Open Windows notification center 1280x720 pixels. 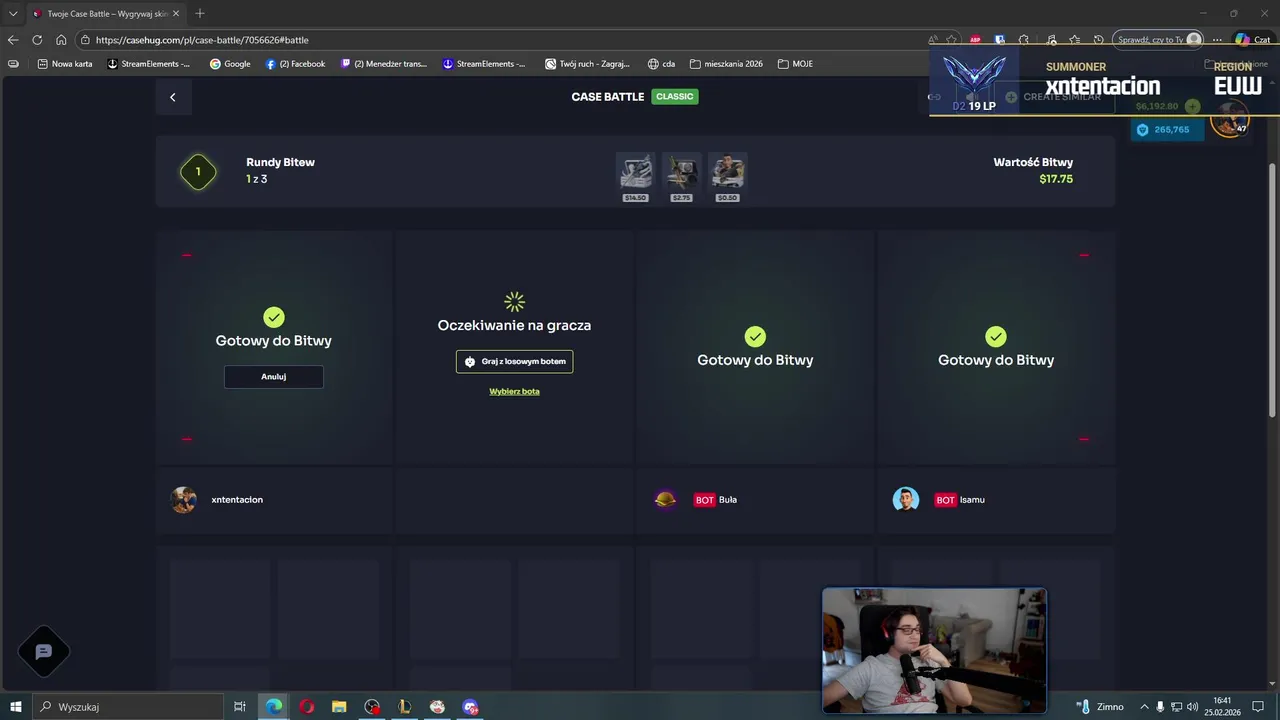pyautogui.click(x=1258, y=707)
